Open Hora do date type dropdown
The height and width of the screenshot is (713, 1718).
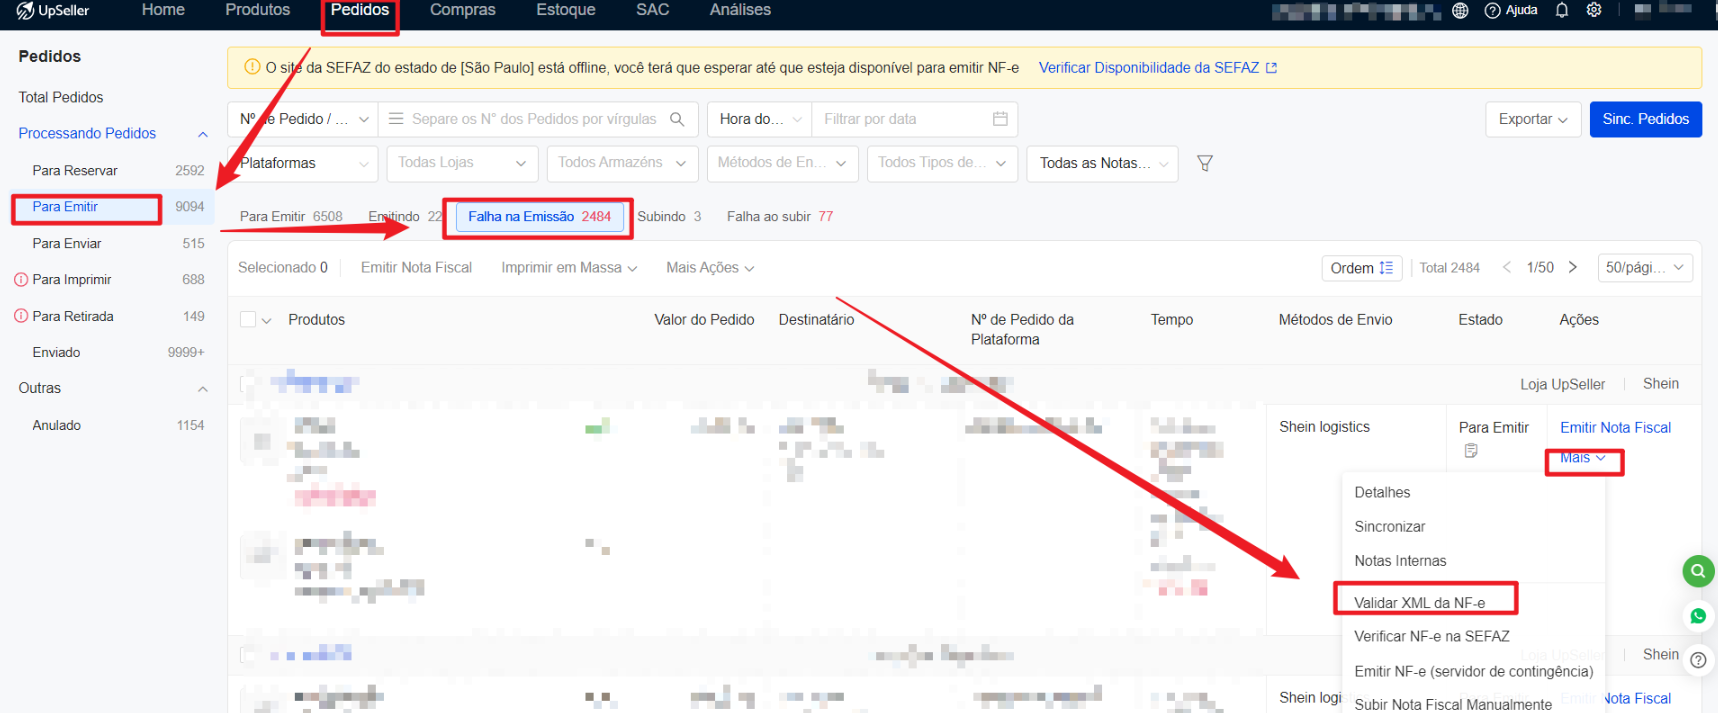pos(759,119)
